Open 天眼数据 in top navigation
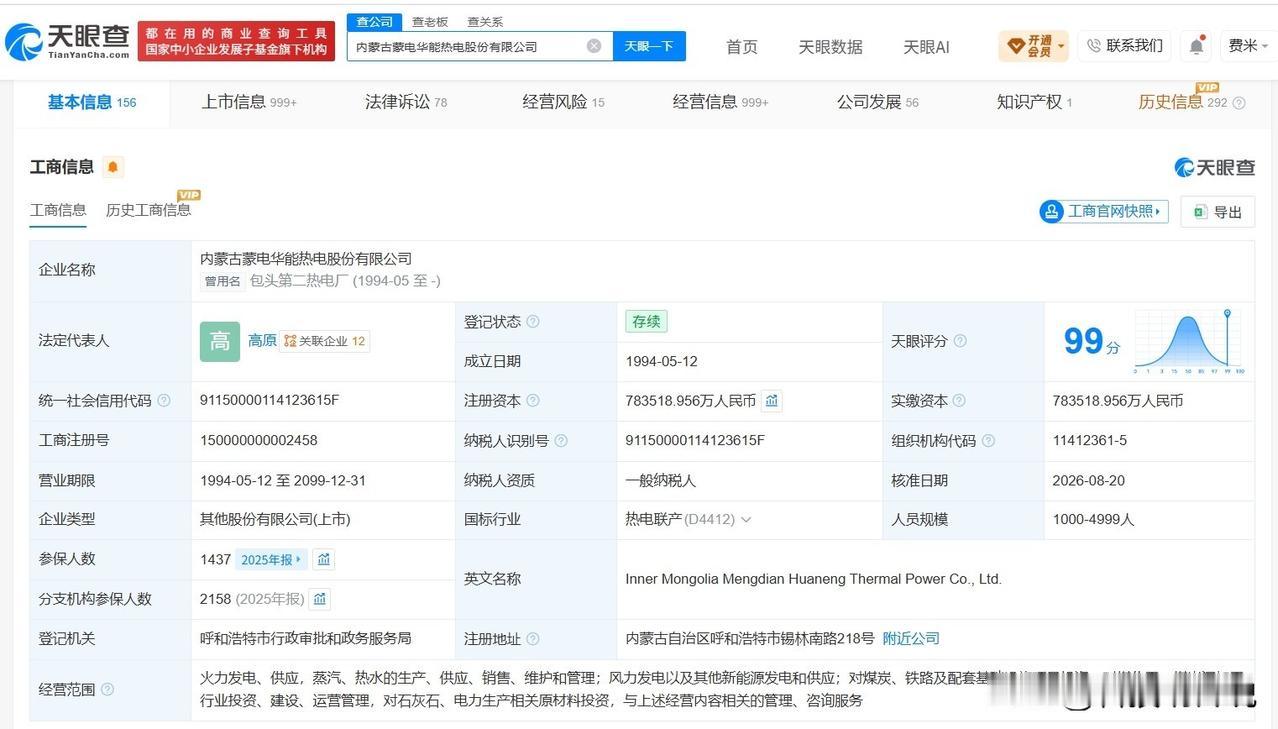This screenshot has height=729, width=1278. (x=830, y=47)
